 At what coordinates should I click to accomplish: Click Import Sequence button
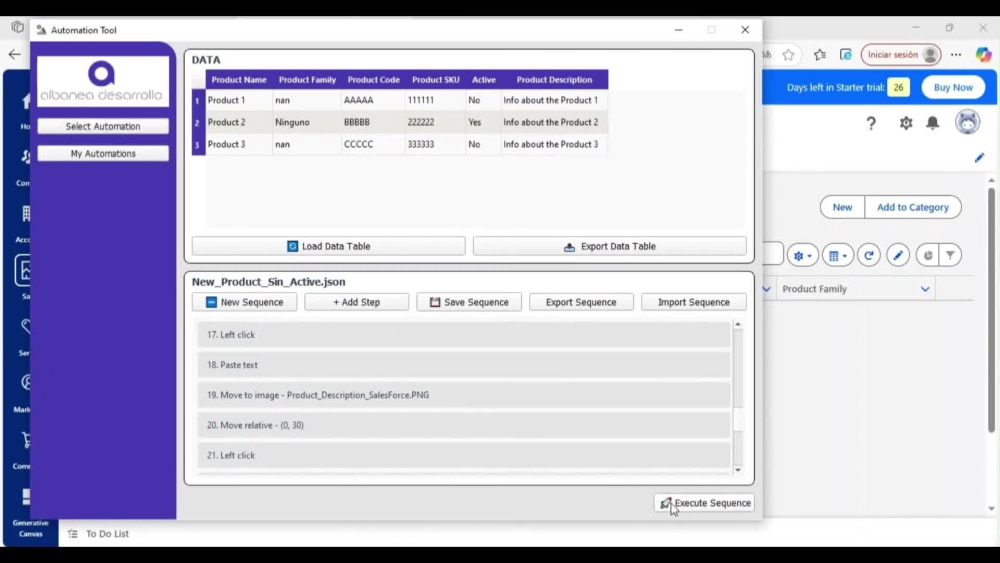(694, 302)
